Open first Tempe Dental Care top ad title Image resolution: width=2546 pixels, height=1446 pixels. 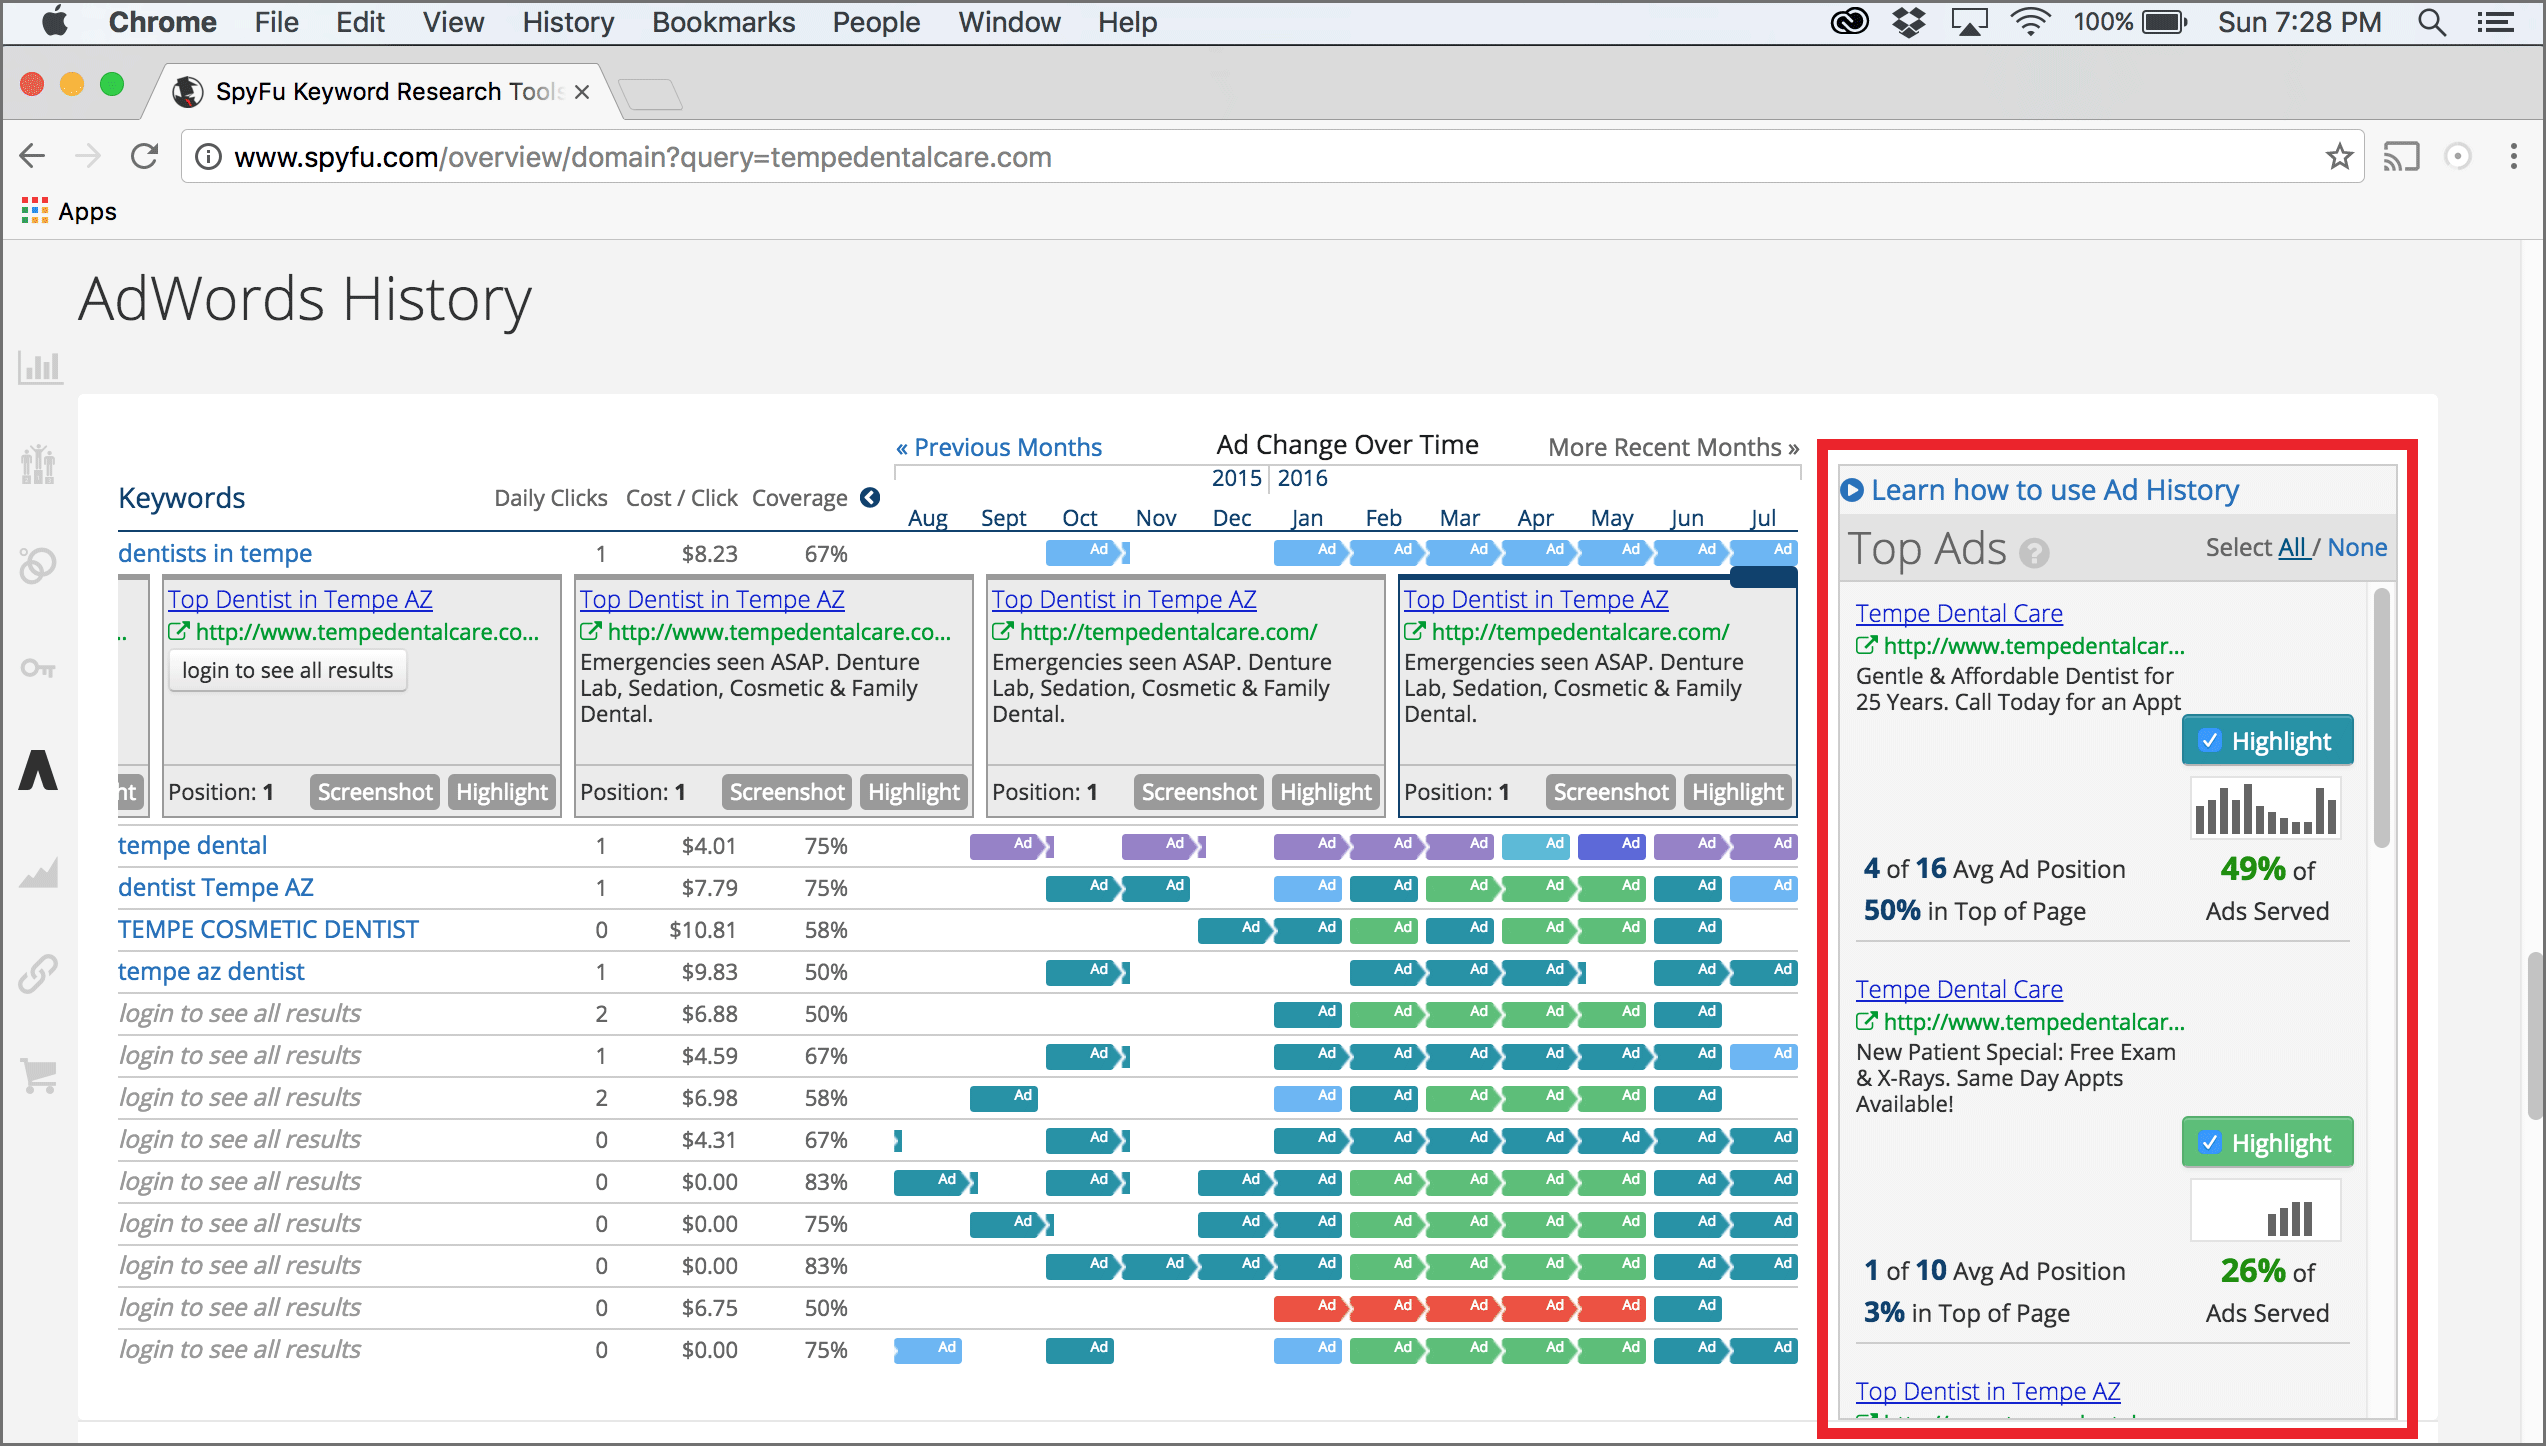pyautogui.click(x=1959, y=613)
